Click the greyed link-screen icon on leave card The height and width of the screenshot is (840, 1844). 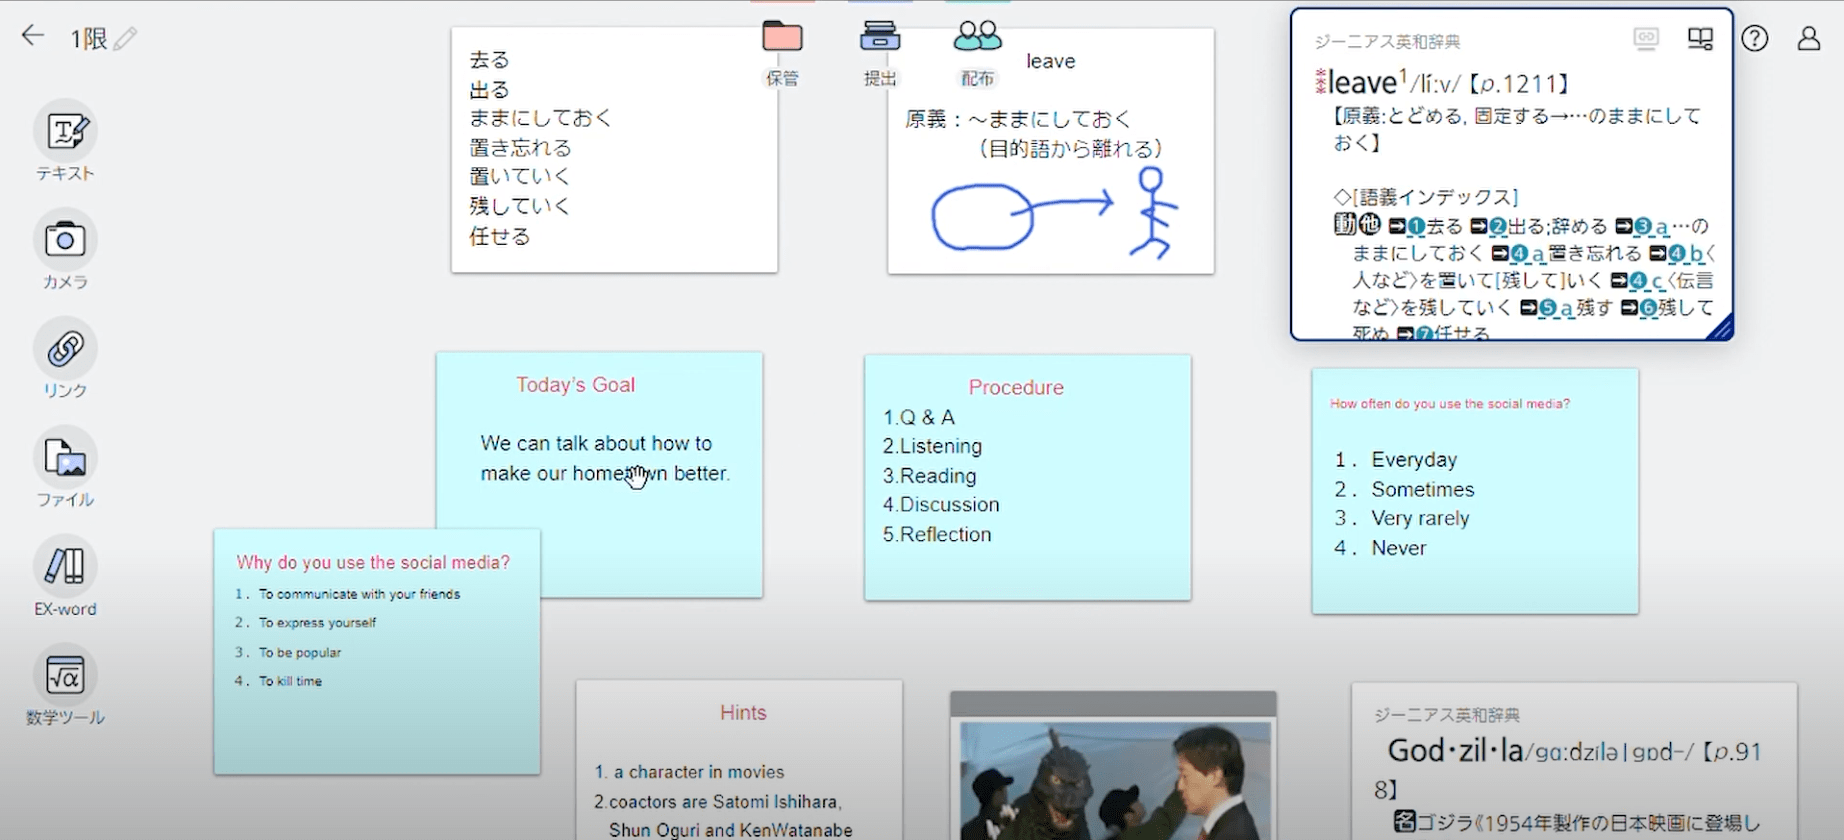[x=1646, y=39]
